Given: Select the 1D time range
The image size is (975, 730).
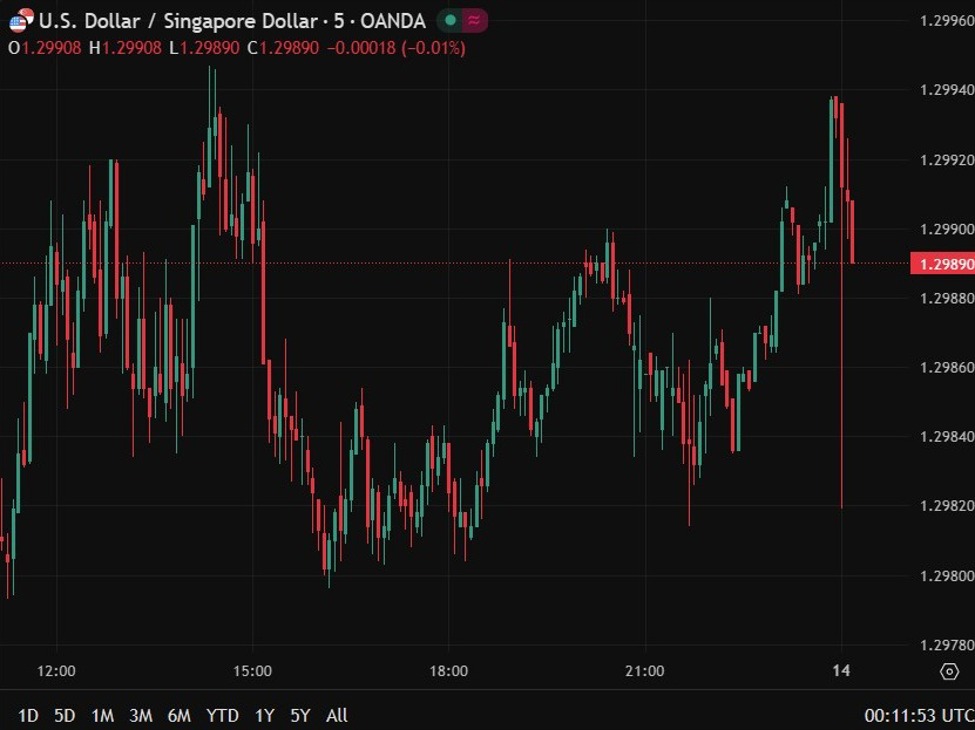Looking at the screenshot, I should point(29,715).
